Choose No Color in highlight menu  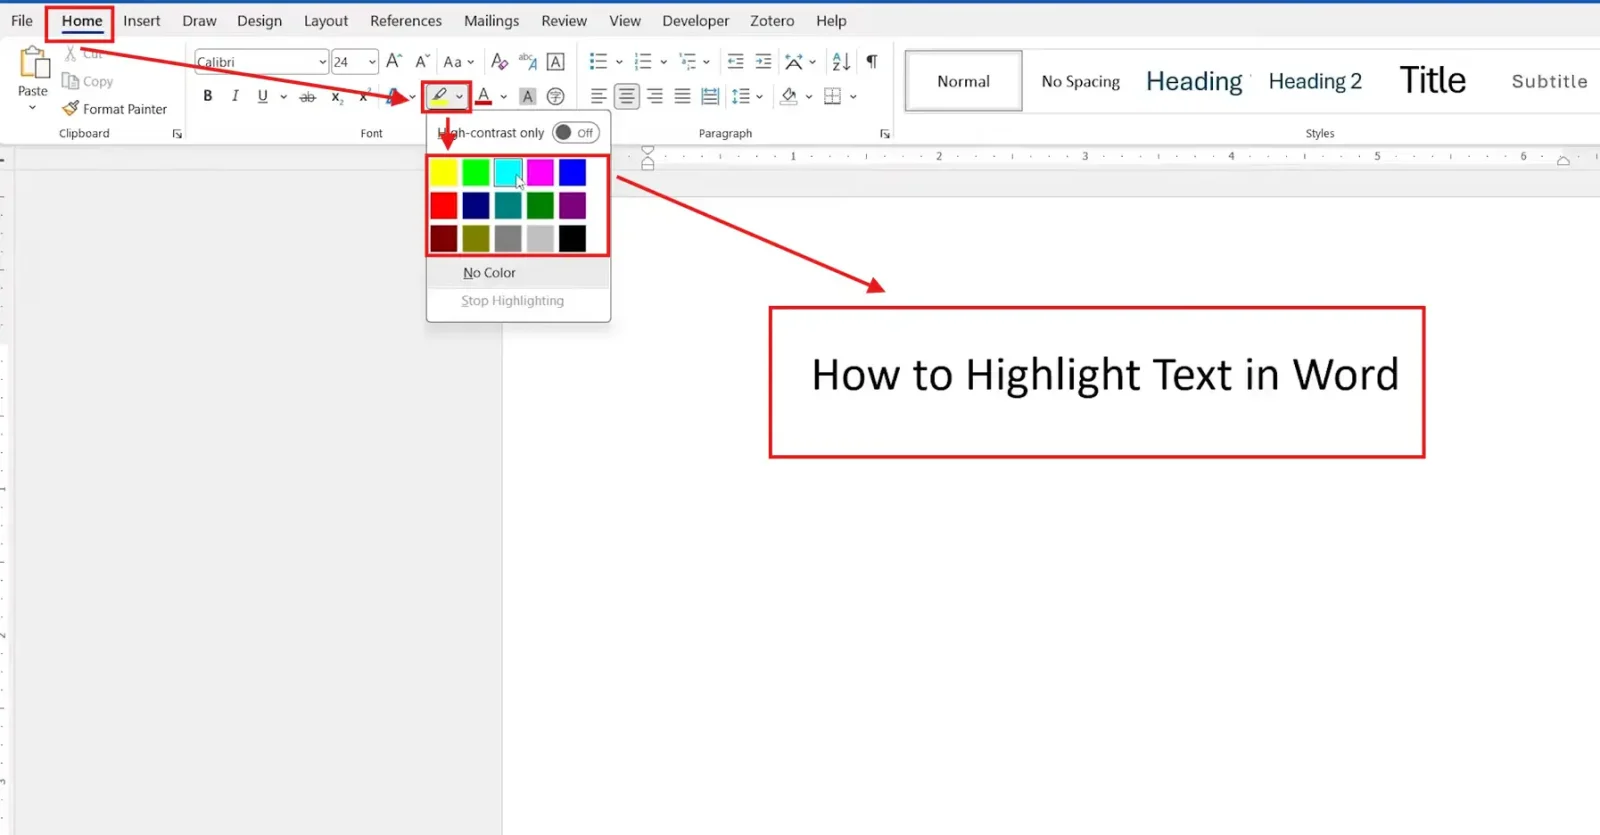[518, 272]
